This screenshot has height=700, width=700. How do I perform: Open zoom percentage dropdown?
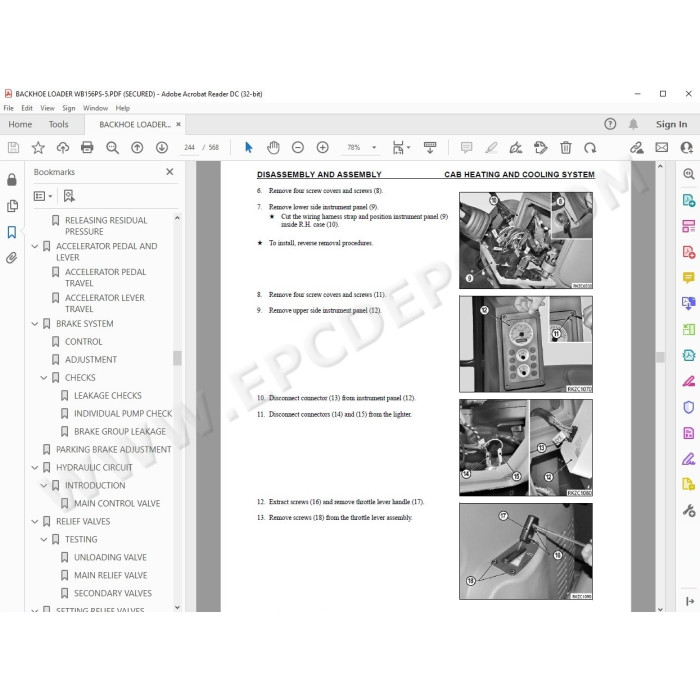click(374, 147)
